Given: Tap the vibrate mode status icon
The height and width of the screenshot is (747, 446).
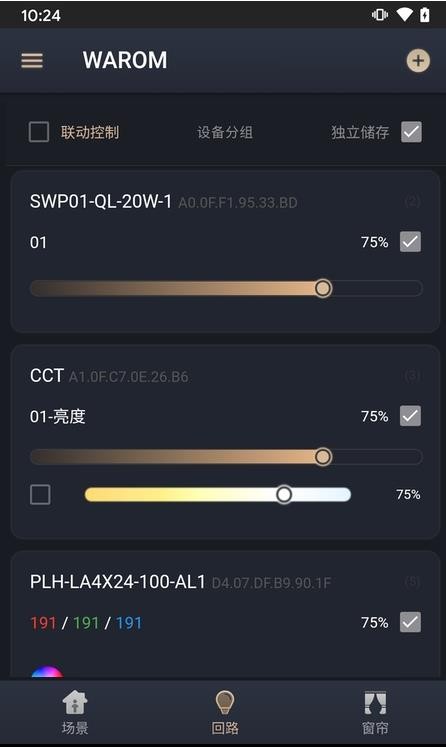Looking at the screenshot, I should point(380,15).
